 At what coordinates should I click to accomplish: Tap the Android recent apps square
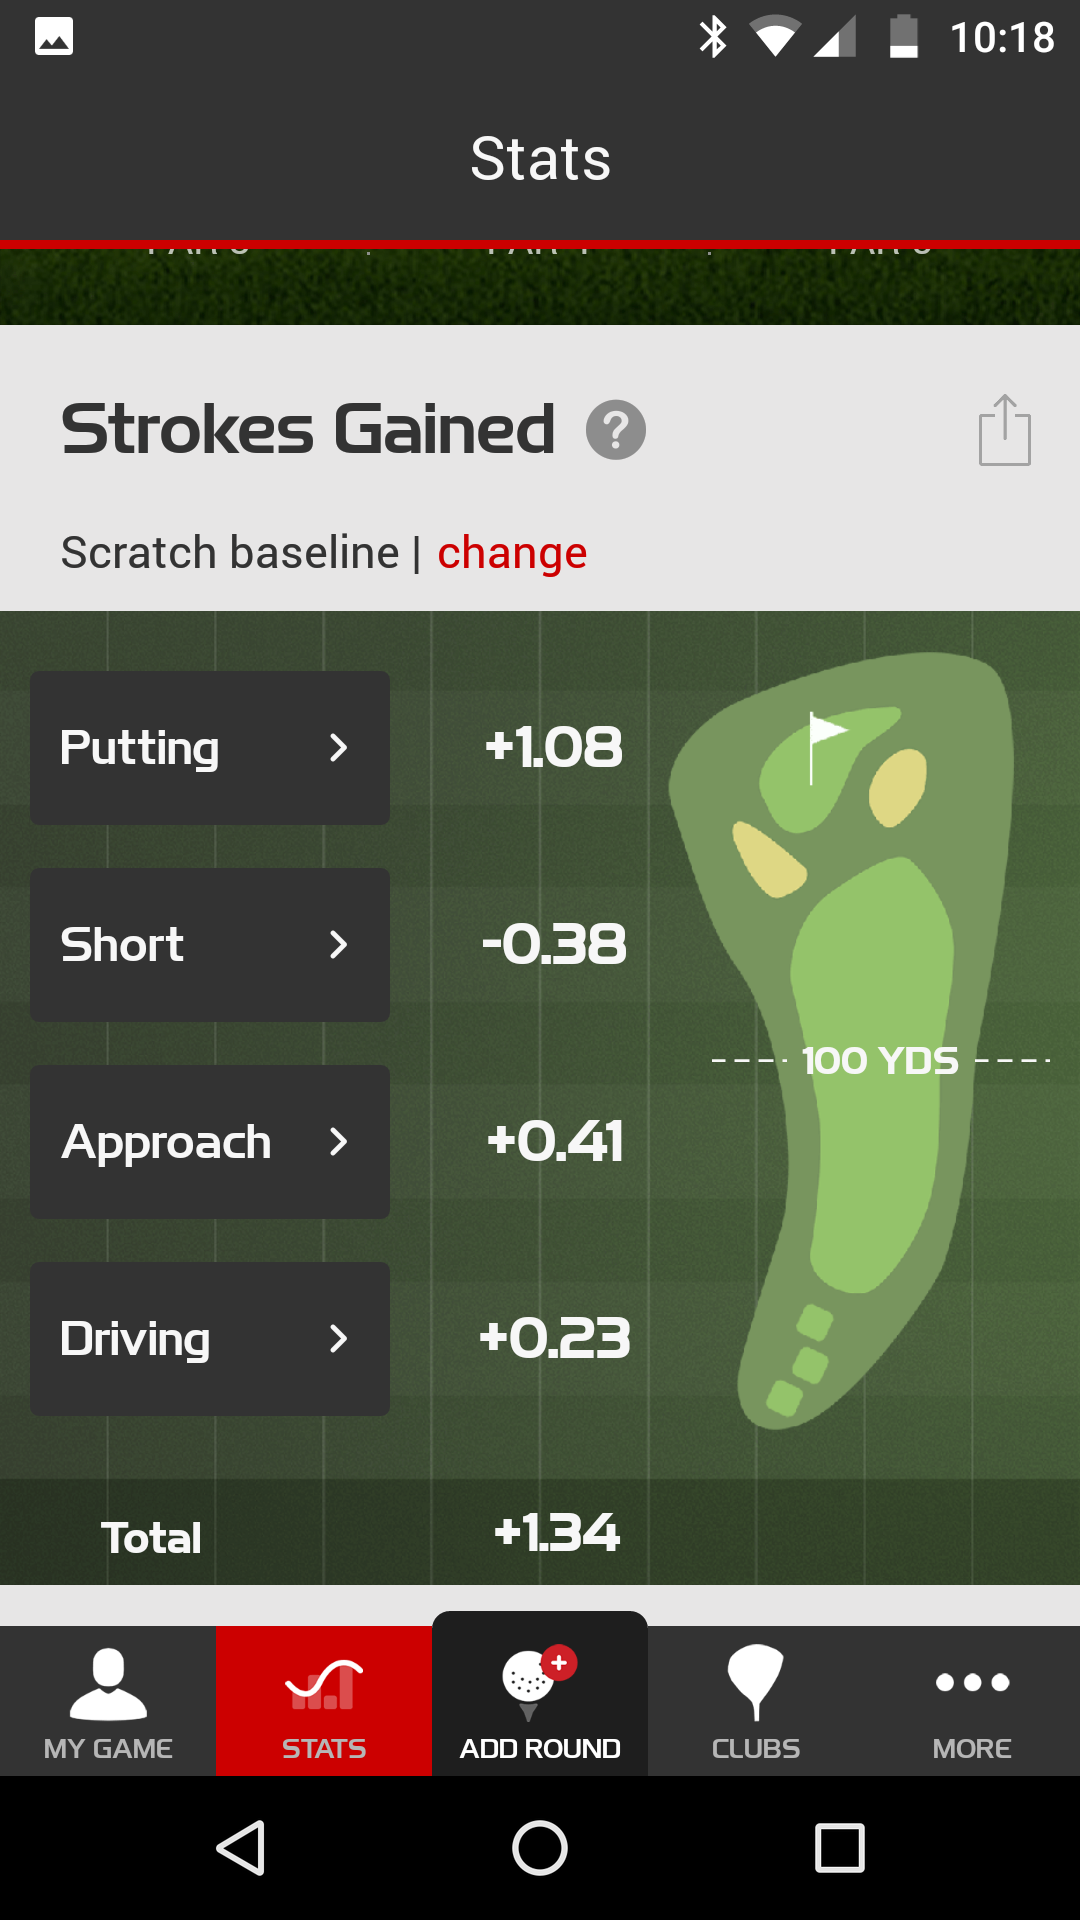(x=840, y=1847)
